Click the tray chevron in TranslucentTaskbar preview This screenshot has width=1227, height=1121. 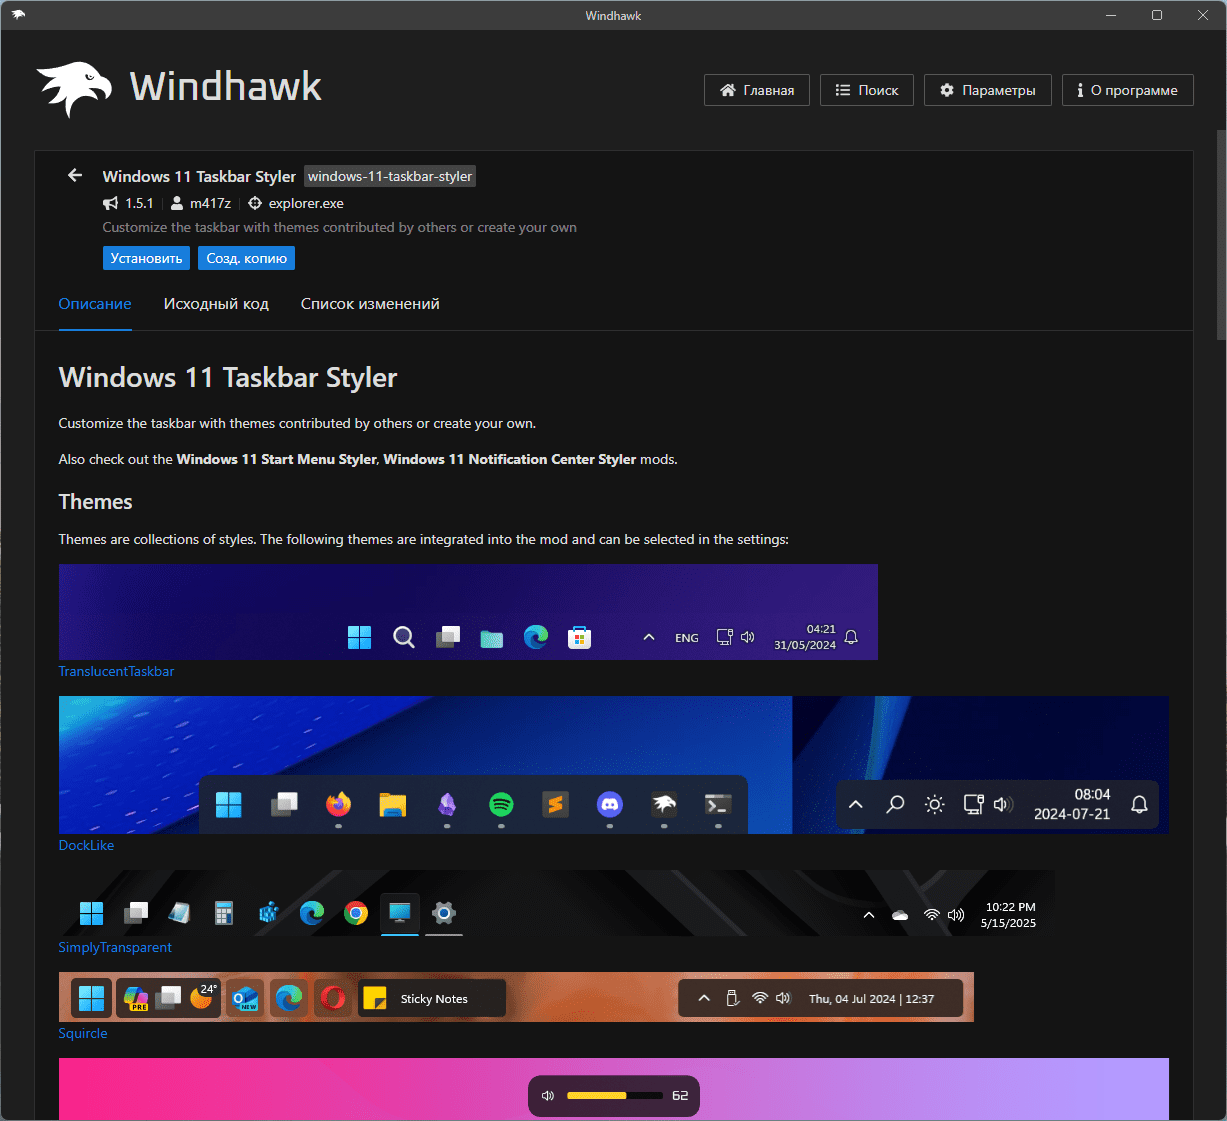tap(649, 637)
